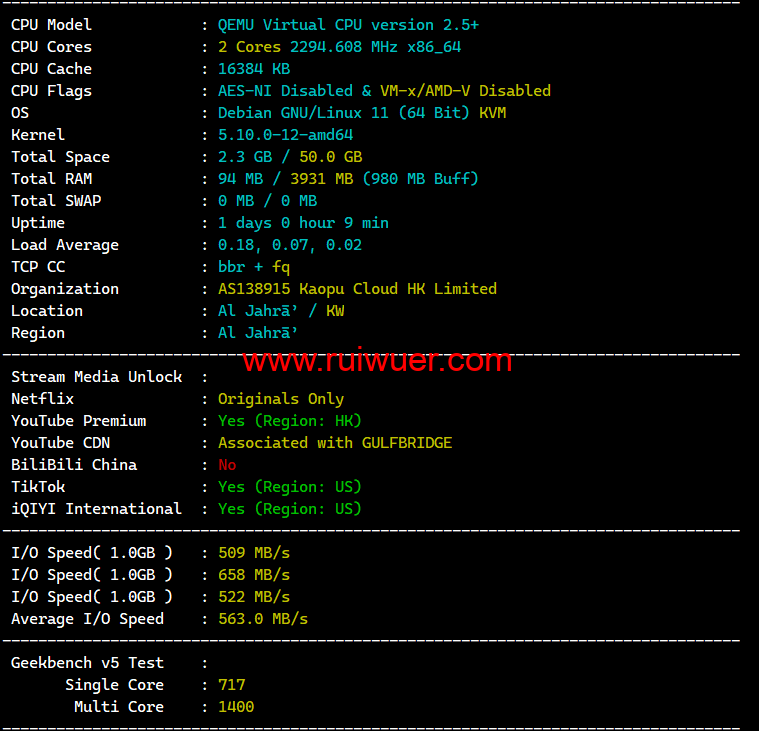Select the Associated with GULFBRIDGE text
This screenshot has height=731, width=759.
click(335, 443)
